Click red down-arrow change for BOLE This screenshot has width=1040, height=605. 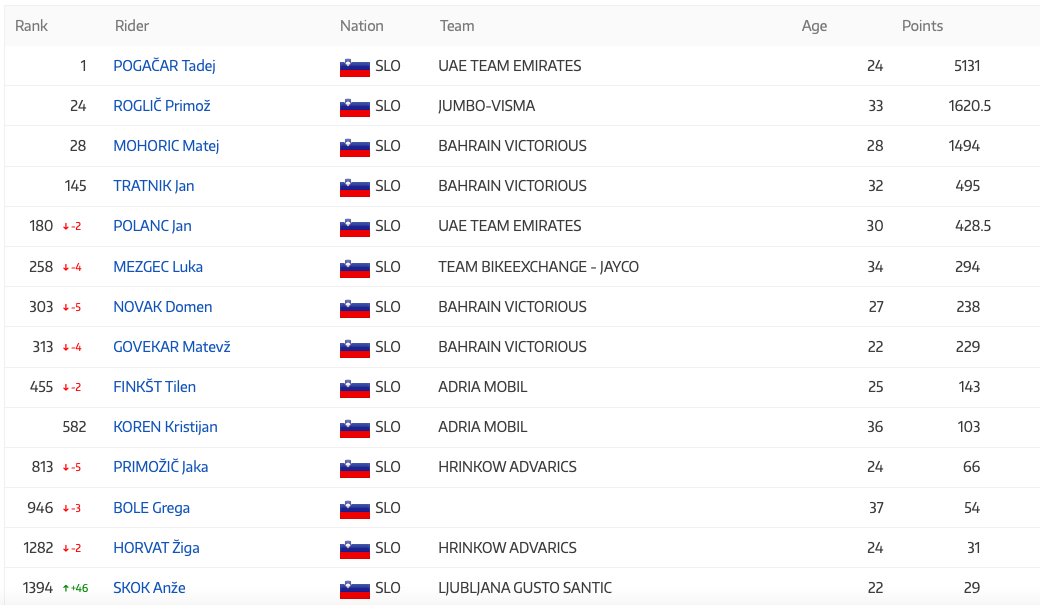72,509
